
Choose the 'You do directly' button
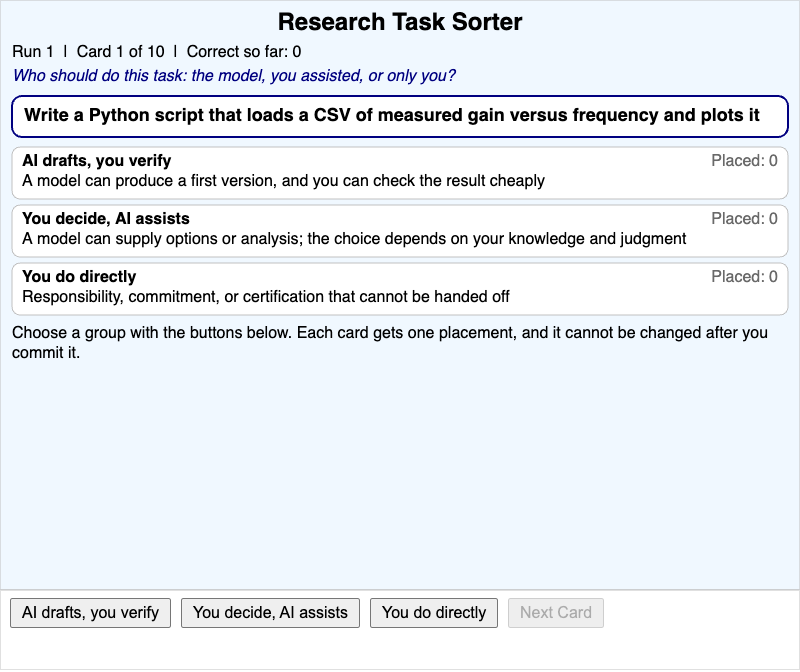coord(434,612)
